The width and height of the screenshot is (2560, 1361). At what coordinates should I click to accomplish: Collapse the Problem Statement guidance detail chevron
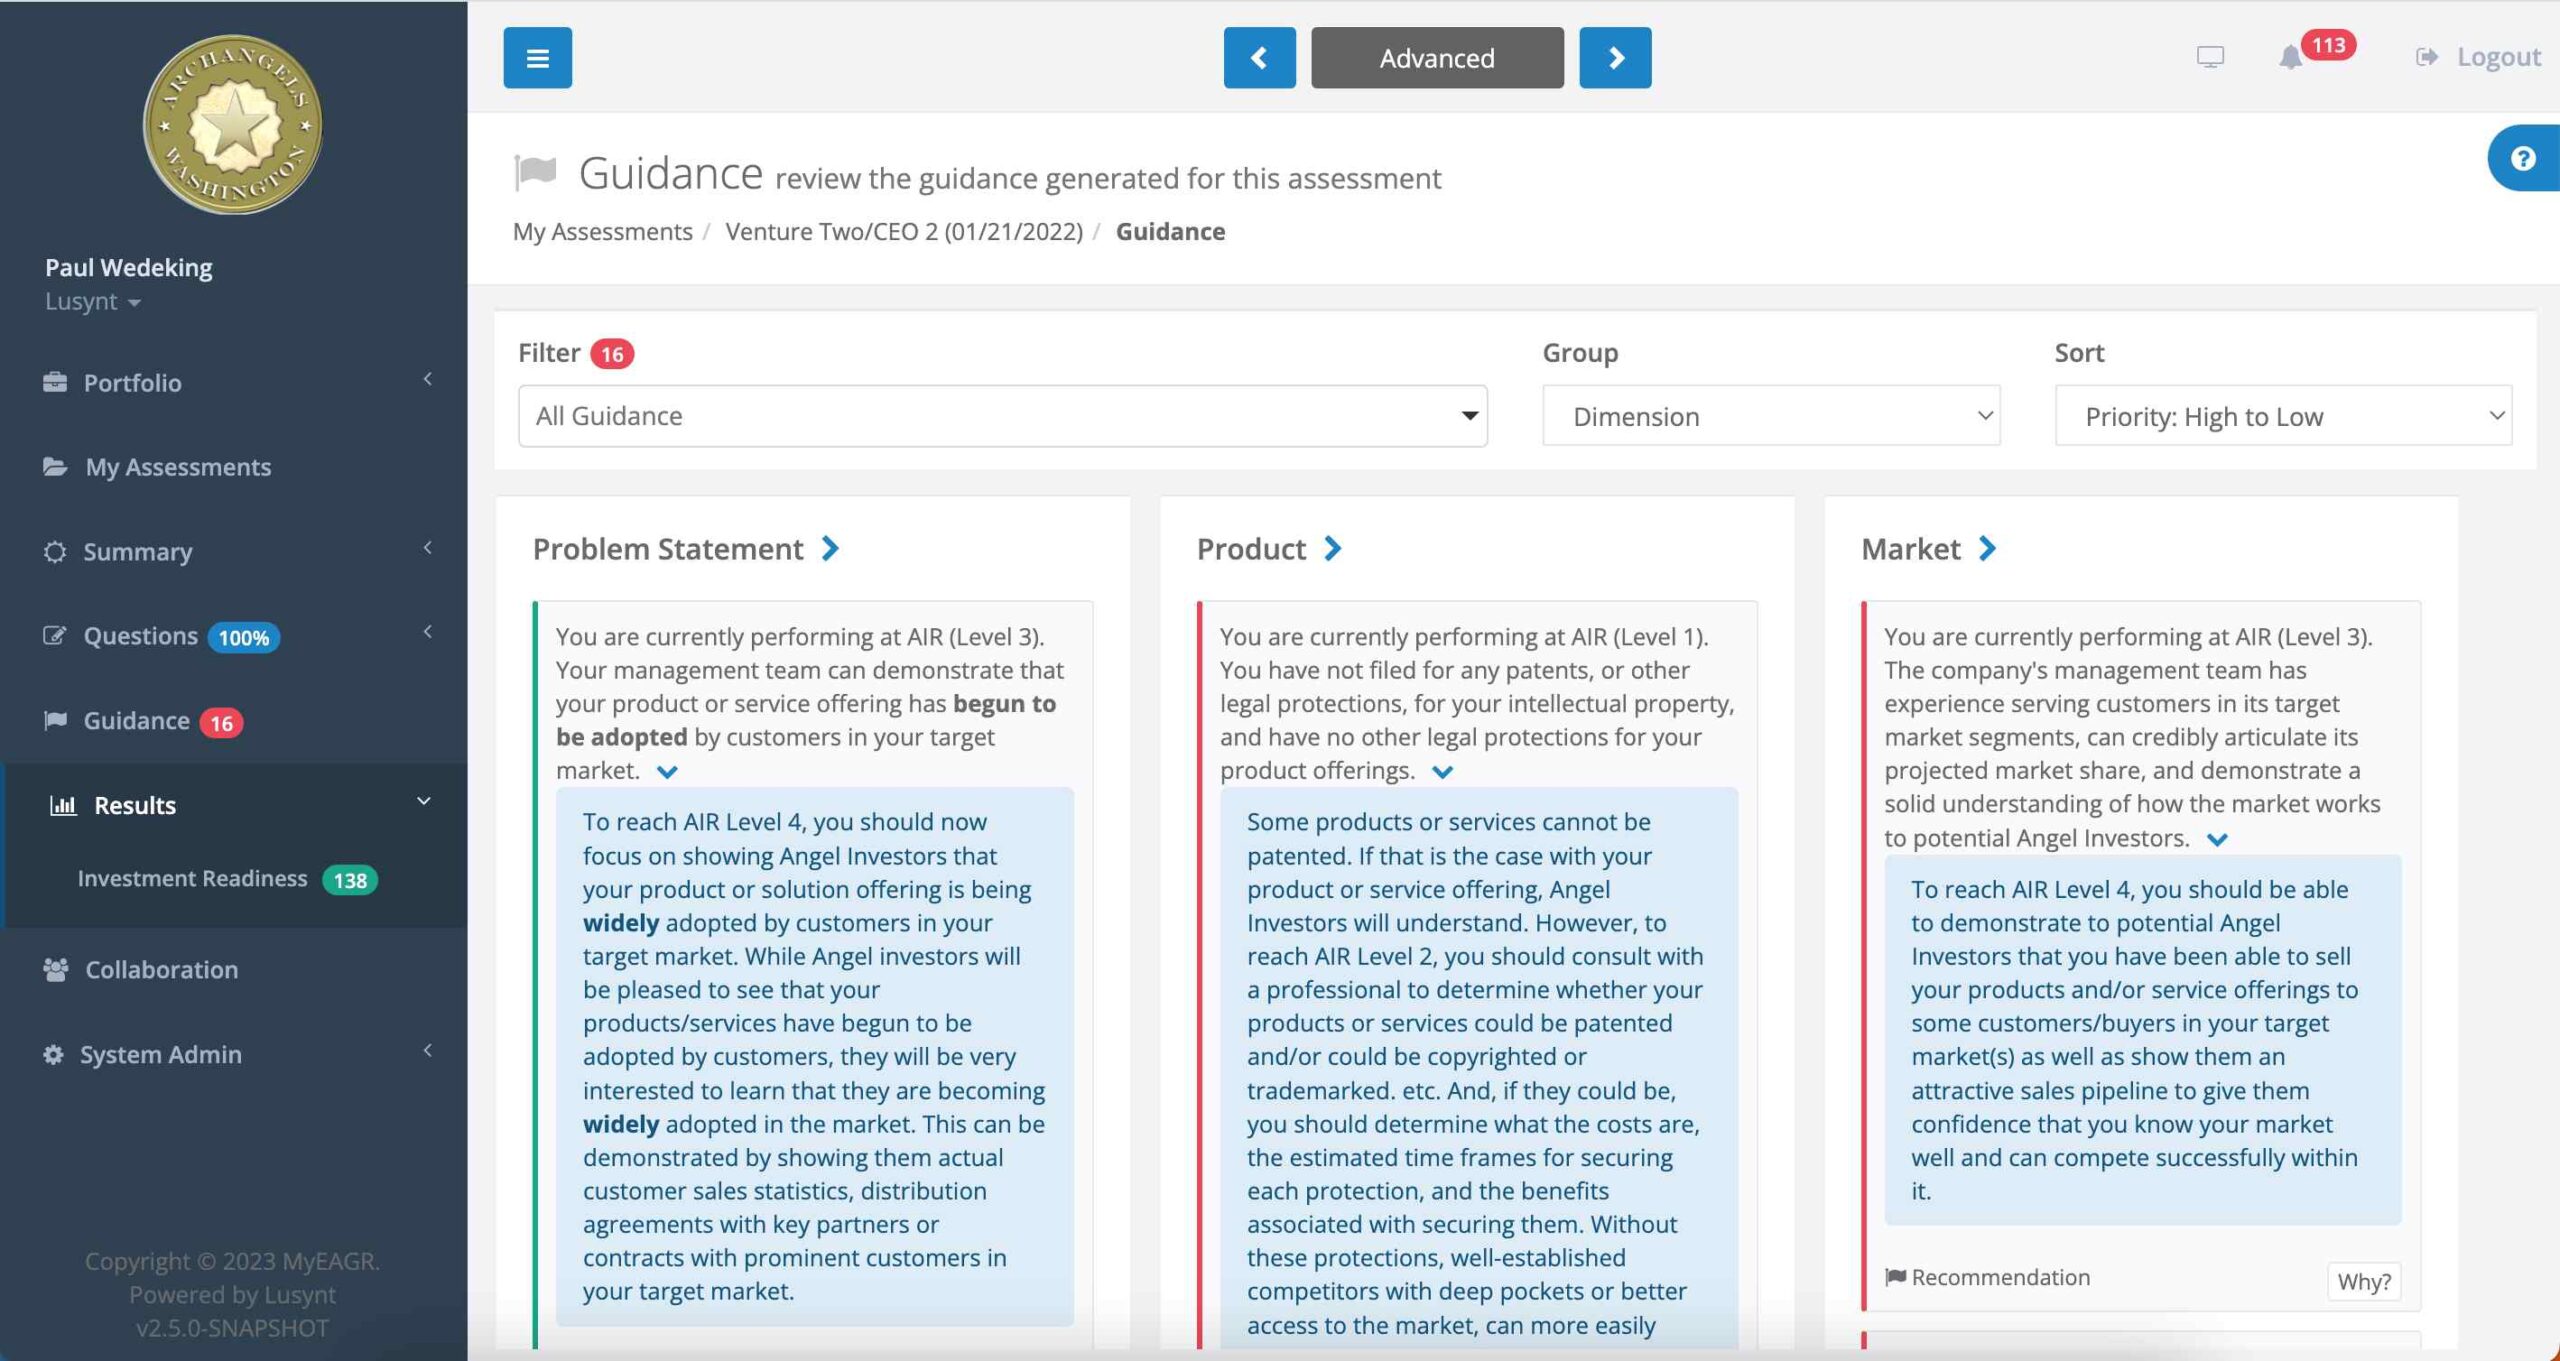coord(667,772)
